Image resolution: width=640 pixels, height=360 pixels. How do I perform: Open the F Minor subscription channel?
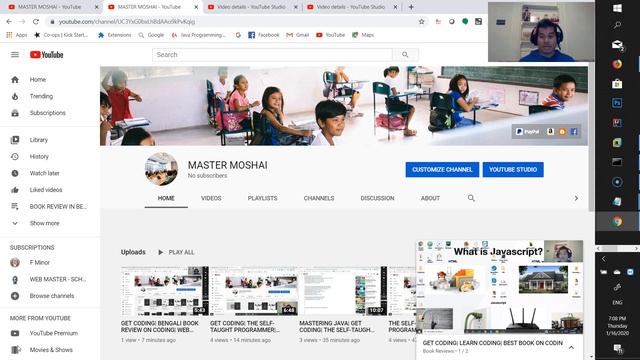pos(39,263)
